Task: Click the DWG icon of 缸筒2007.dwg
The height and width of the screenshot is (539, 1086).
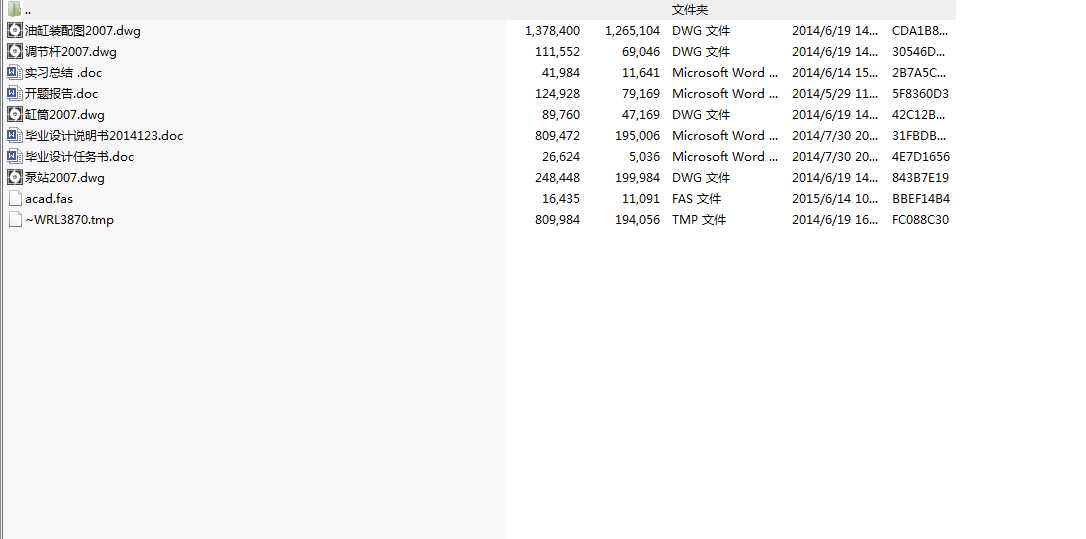Action: click(x=14, y=114)
